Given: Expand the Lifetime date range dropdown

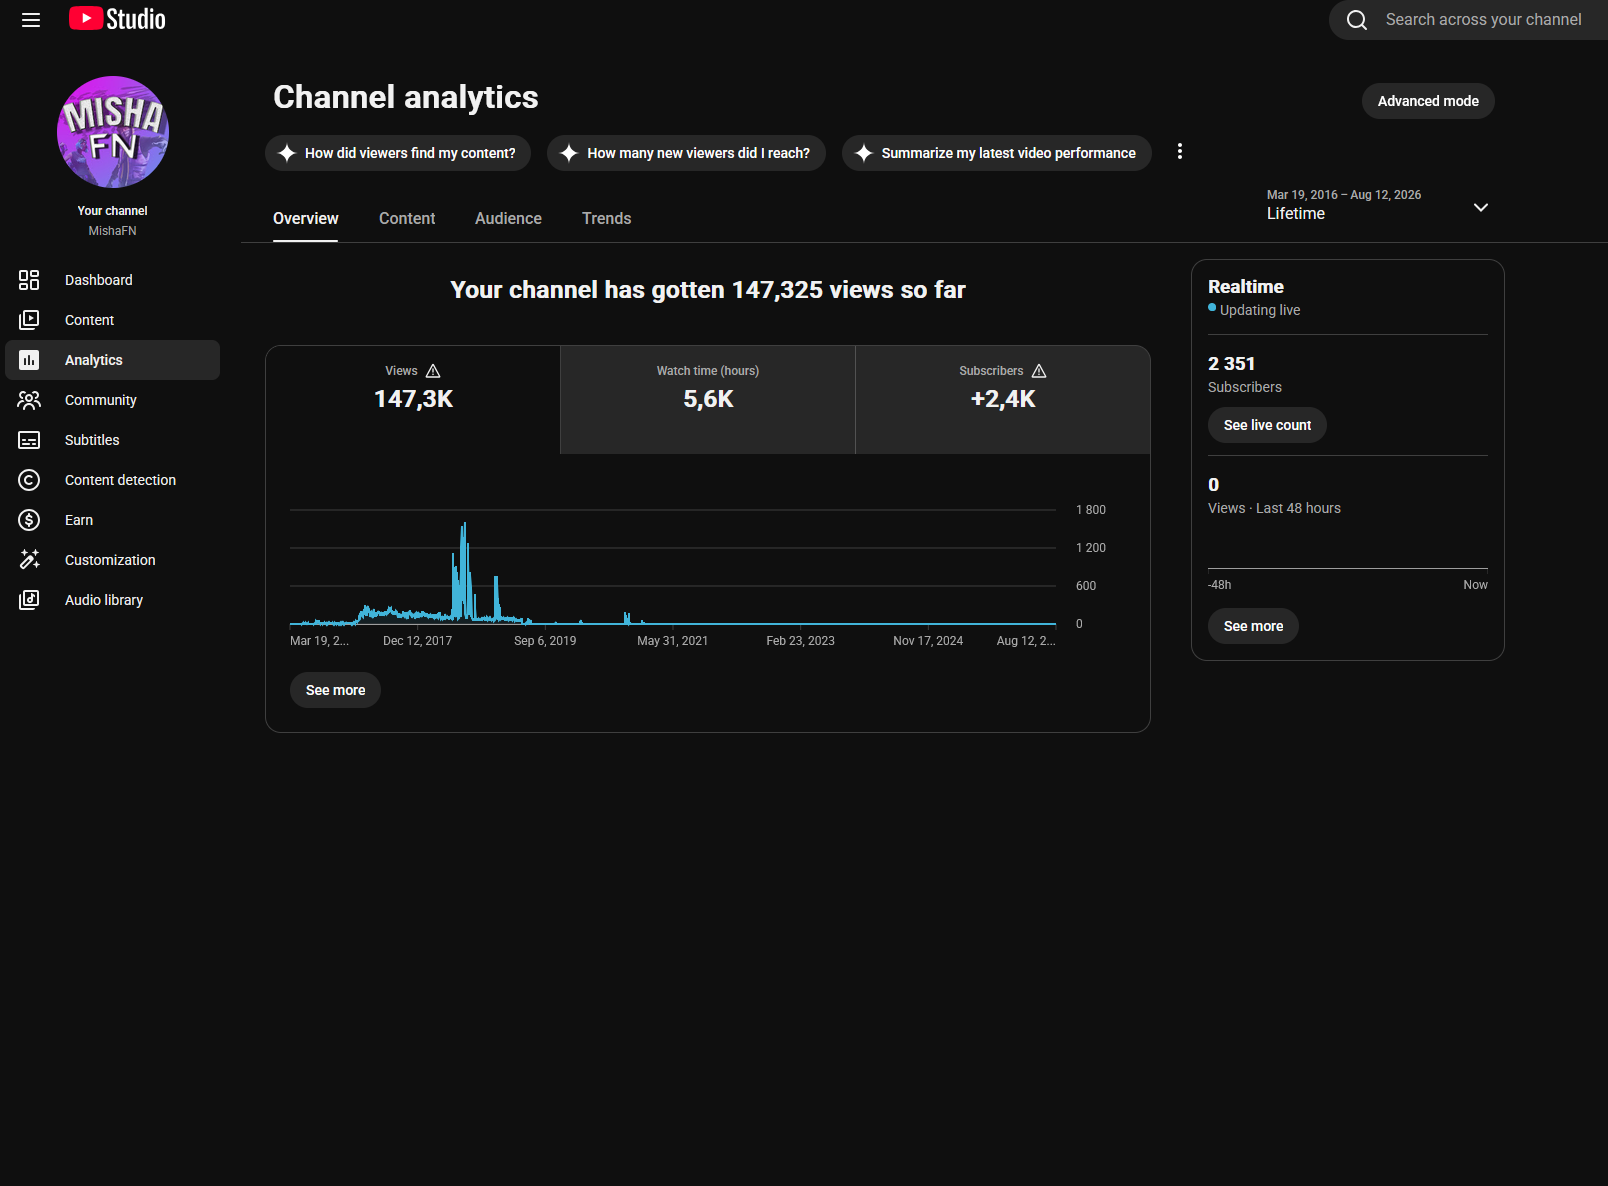Looking at the screenshot, I should click(x=1378, y=205).
